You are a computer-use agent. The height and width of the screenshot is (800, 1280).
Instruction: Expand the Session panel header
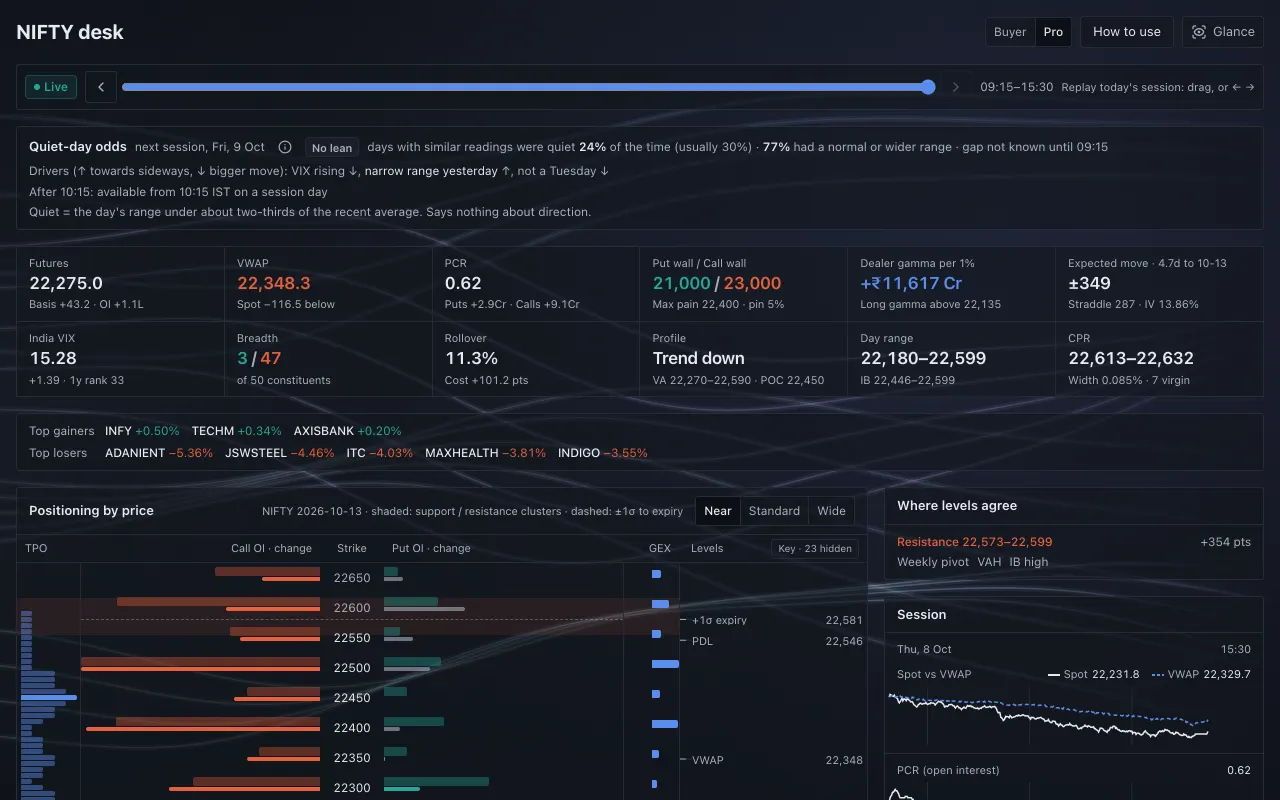pyautogui.click(x=1073, y=615)
